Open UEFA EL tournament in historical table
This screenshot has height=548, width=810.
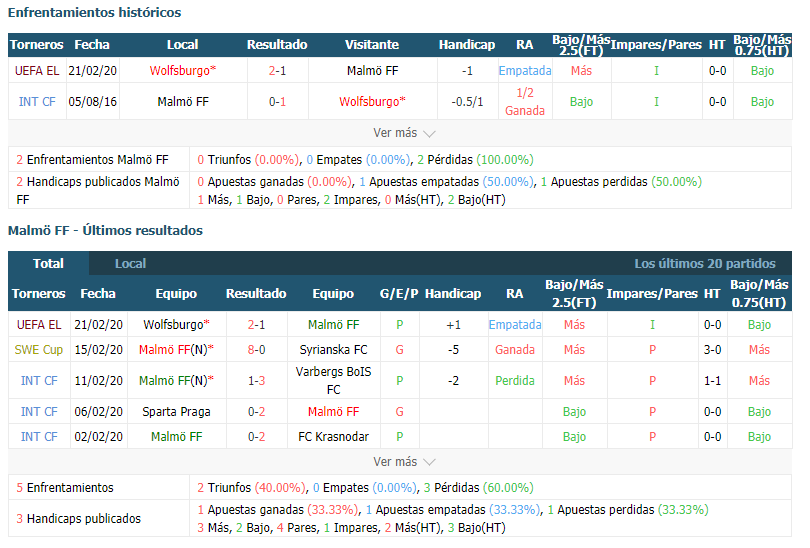click(x=37, y=71)
